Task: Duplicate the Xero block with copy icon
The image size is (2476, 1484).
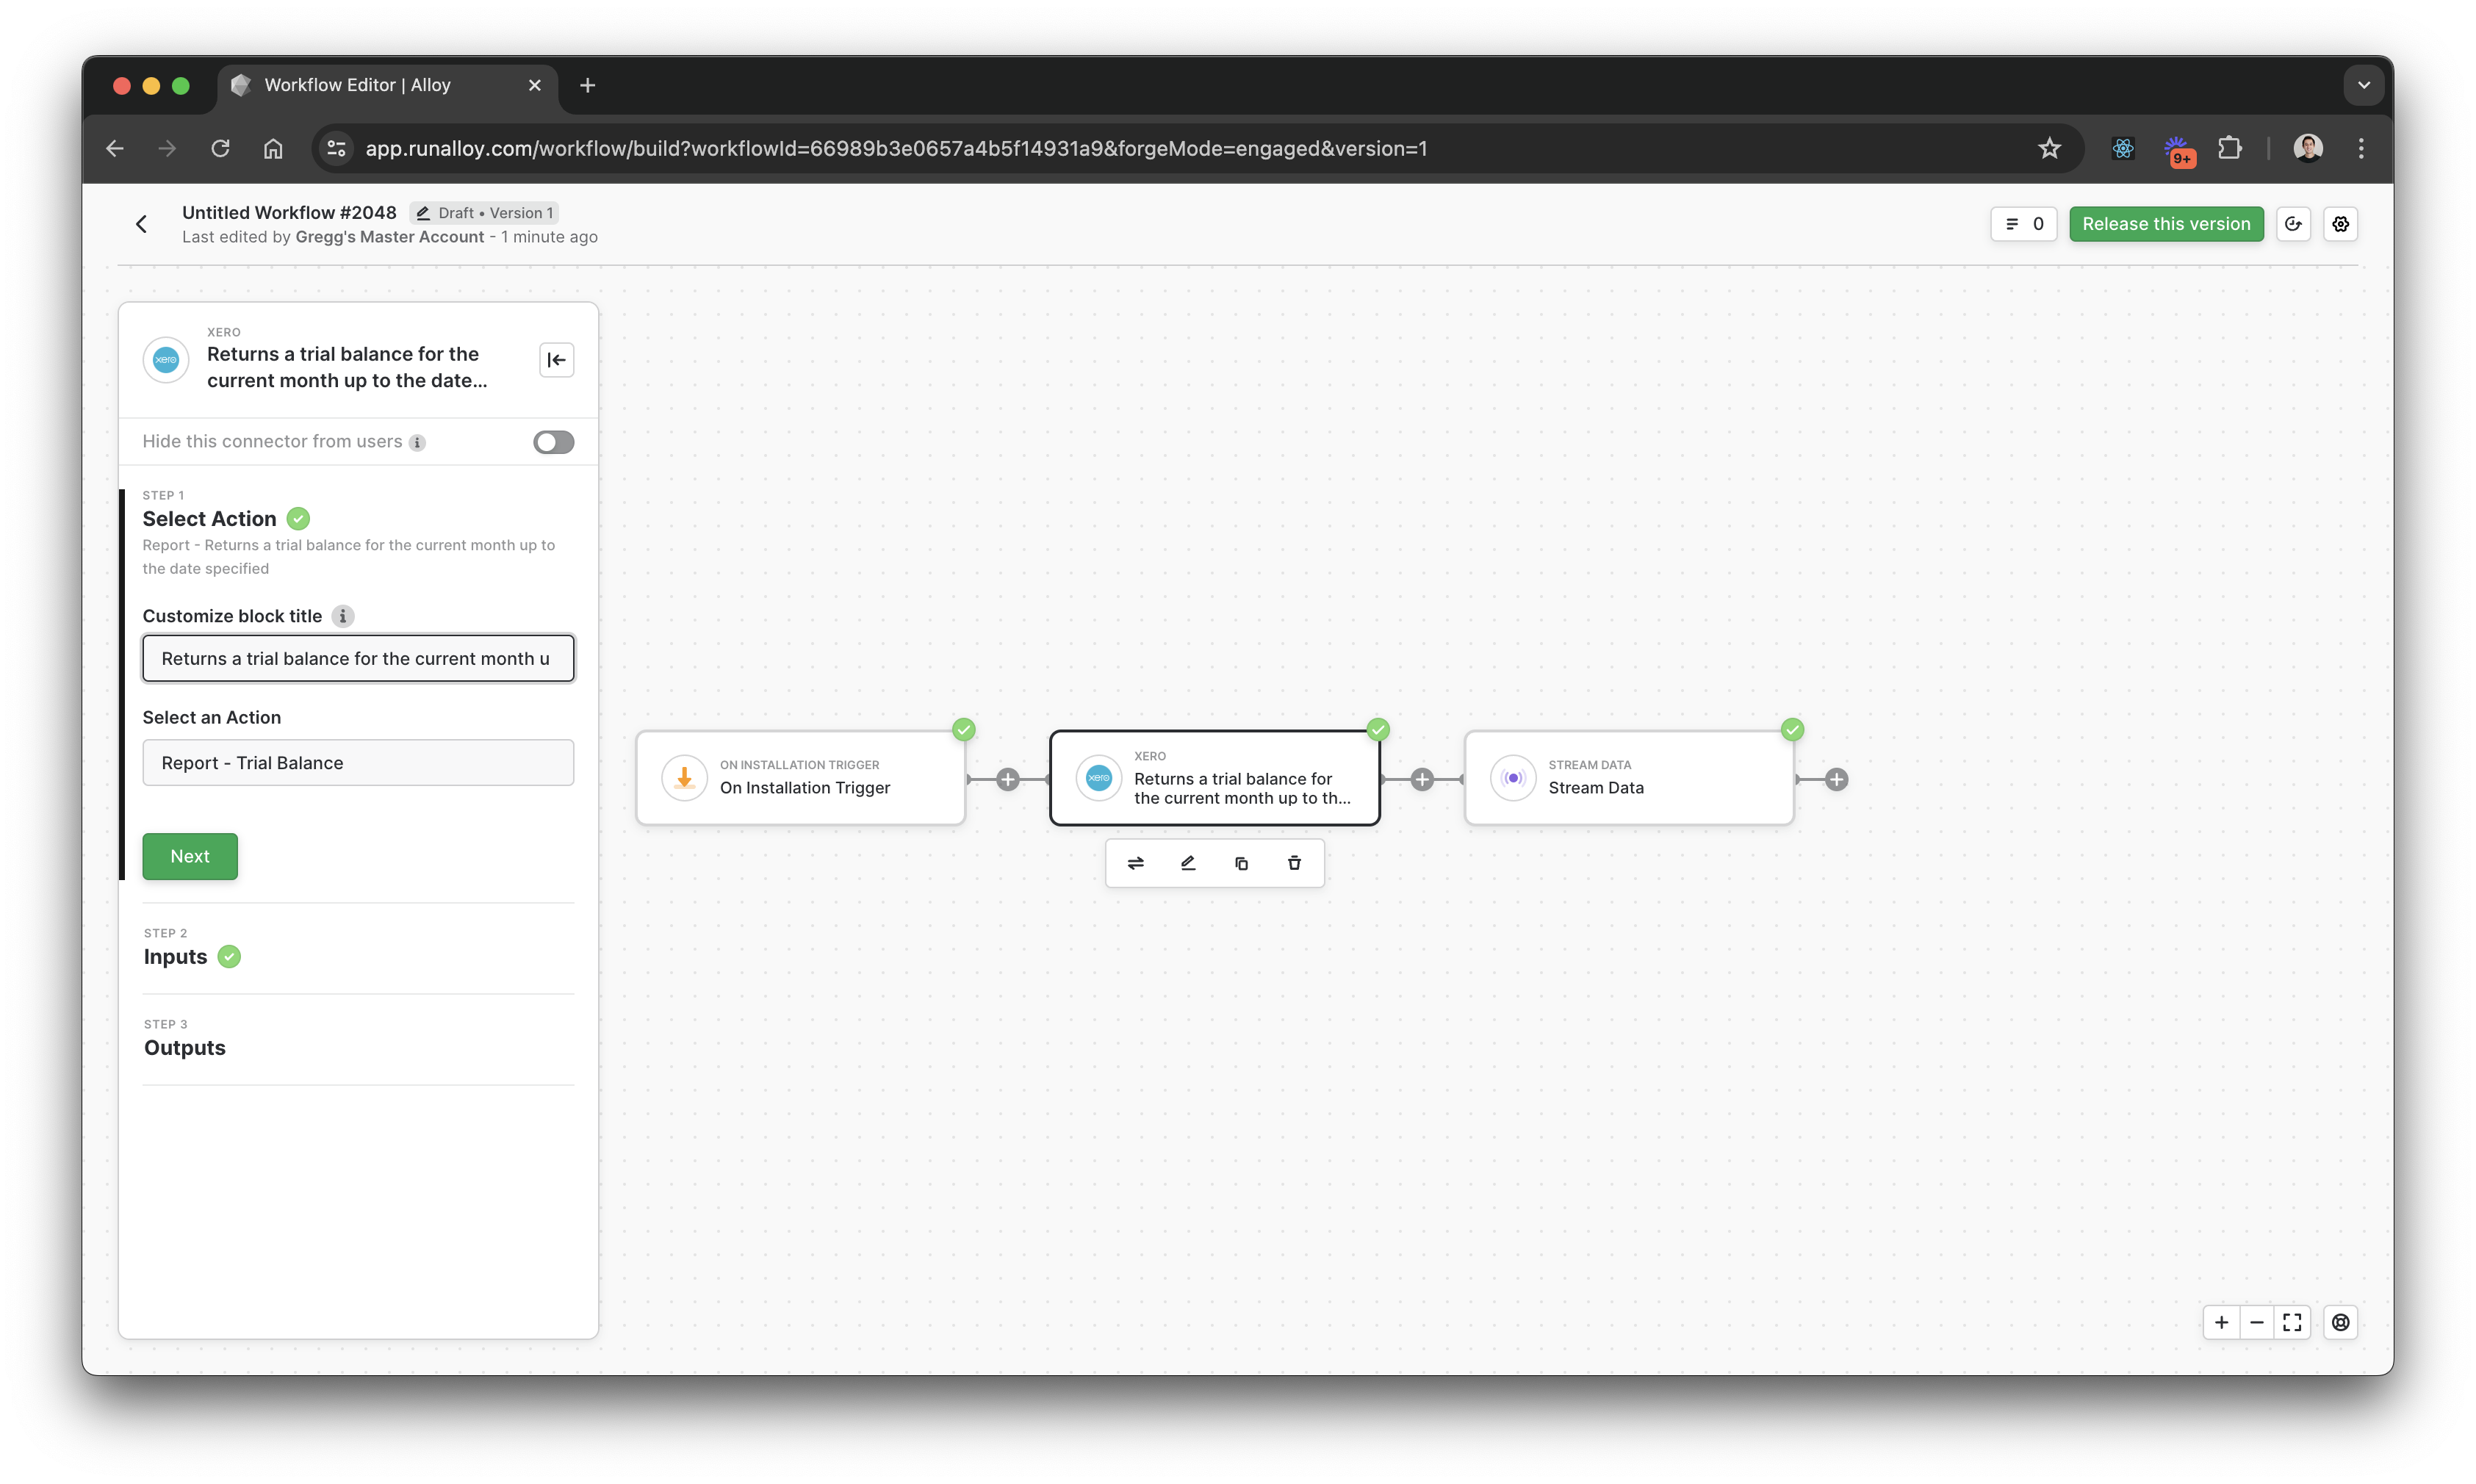Action: click(1241, 863)
